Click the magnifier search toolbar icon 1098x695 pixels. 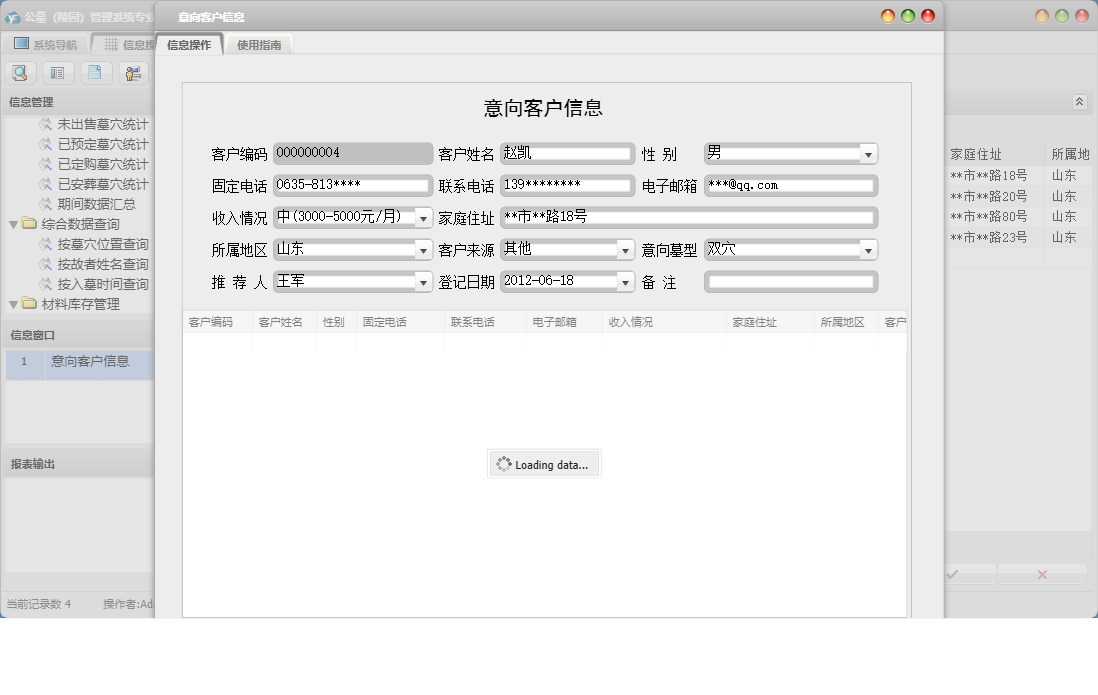coord(20,73)
